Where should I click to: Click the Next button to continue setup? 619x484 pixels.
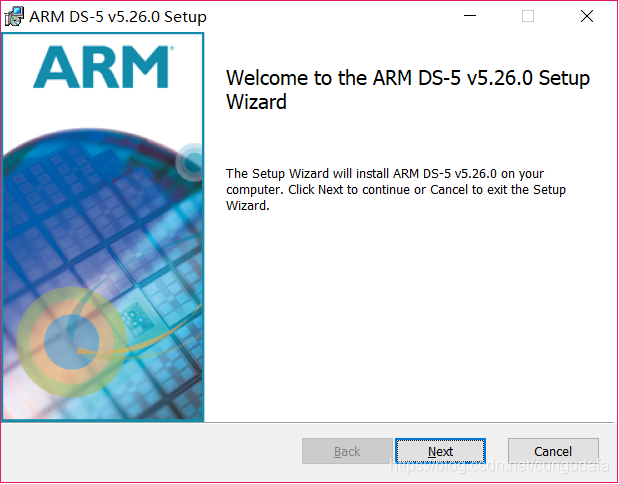(x=440, y=451)
